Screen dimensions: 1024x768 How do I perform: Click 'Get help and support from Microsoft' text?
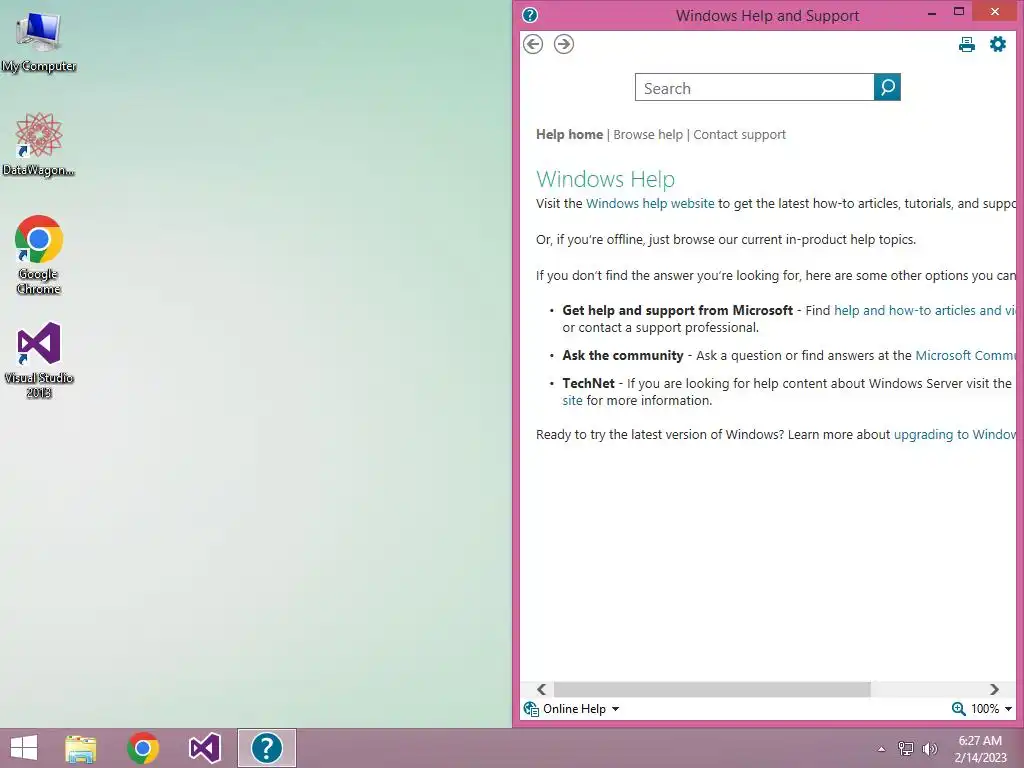tap(677, 310)
